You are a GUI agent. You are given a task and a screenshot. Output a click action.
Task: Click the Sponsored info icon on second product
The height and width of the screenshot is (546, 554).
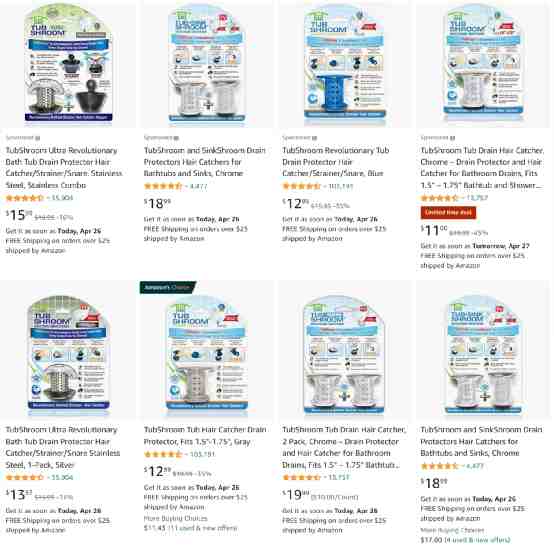176,138
